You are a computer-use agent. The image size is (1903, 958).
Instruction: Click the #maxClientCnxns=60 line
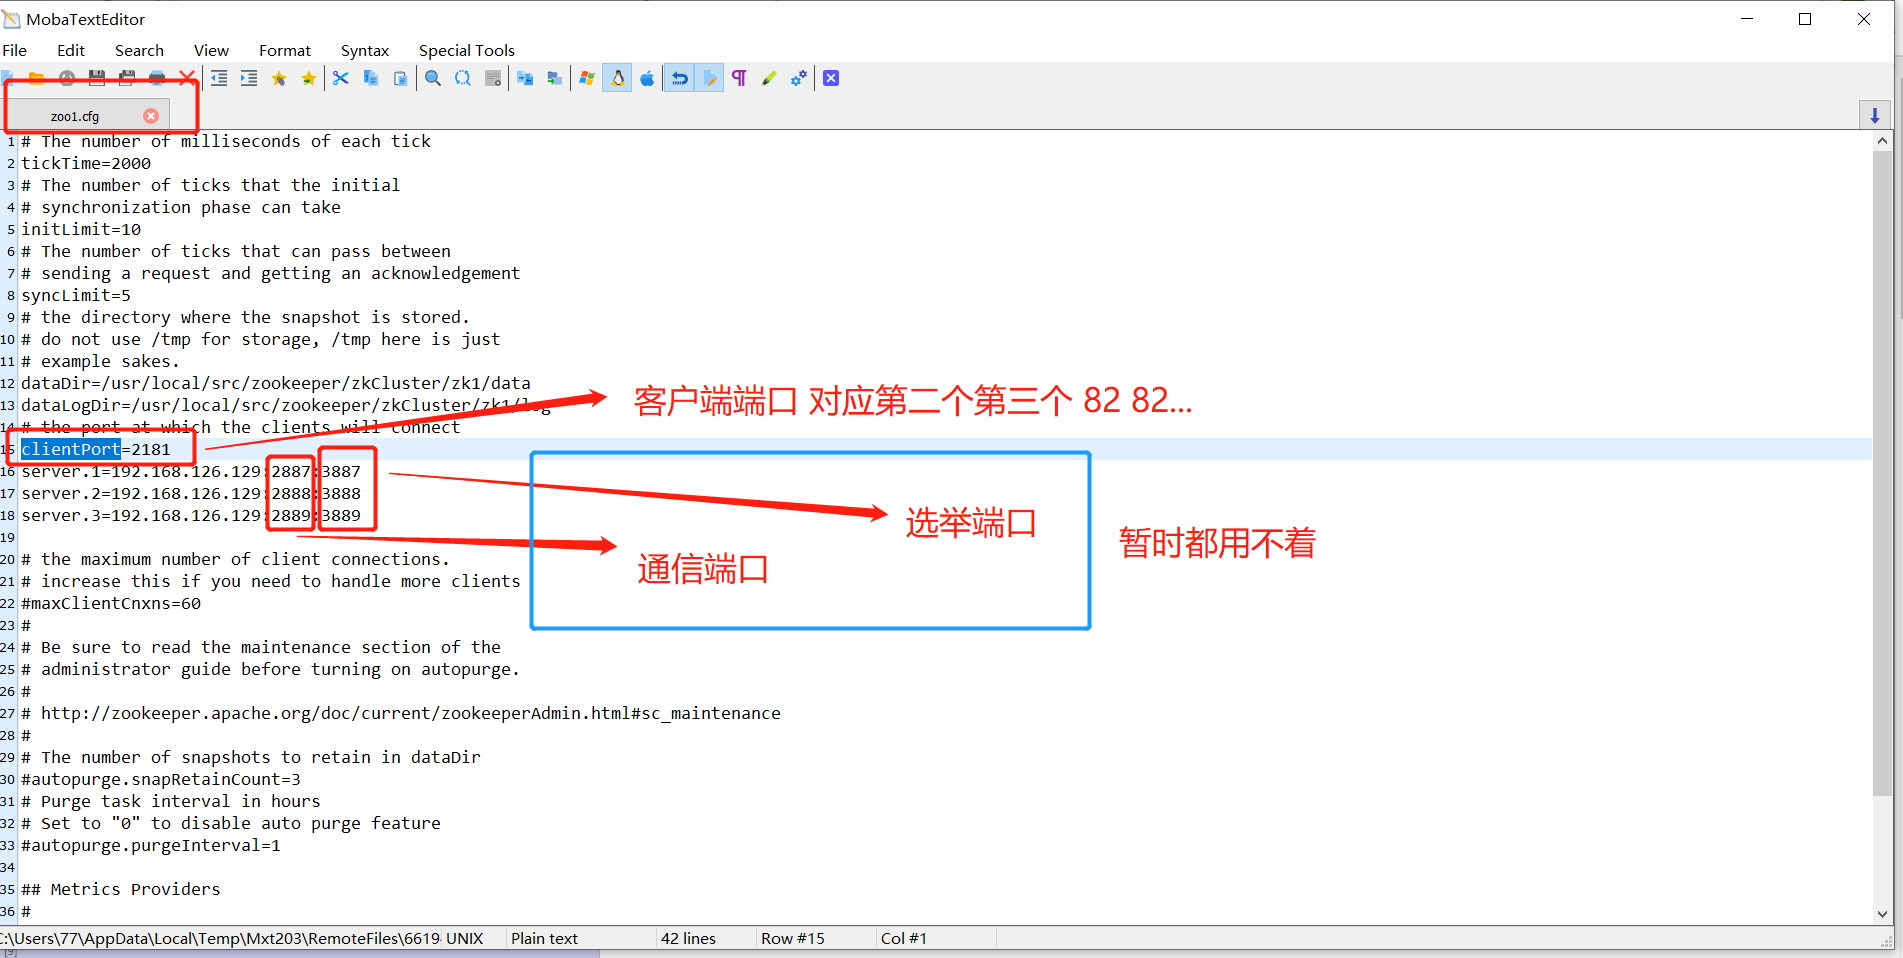pos(111,603)
